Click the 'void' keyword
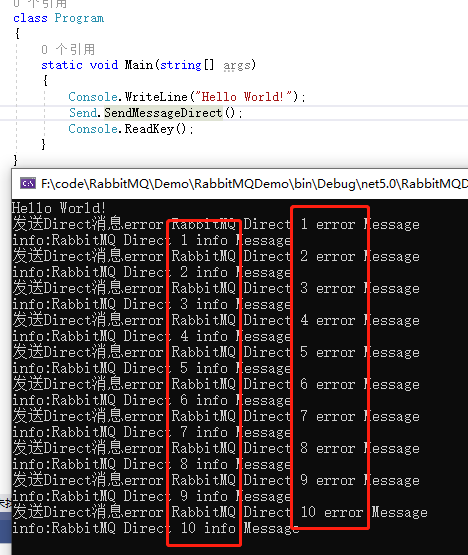 coord(104,65)
